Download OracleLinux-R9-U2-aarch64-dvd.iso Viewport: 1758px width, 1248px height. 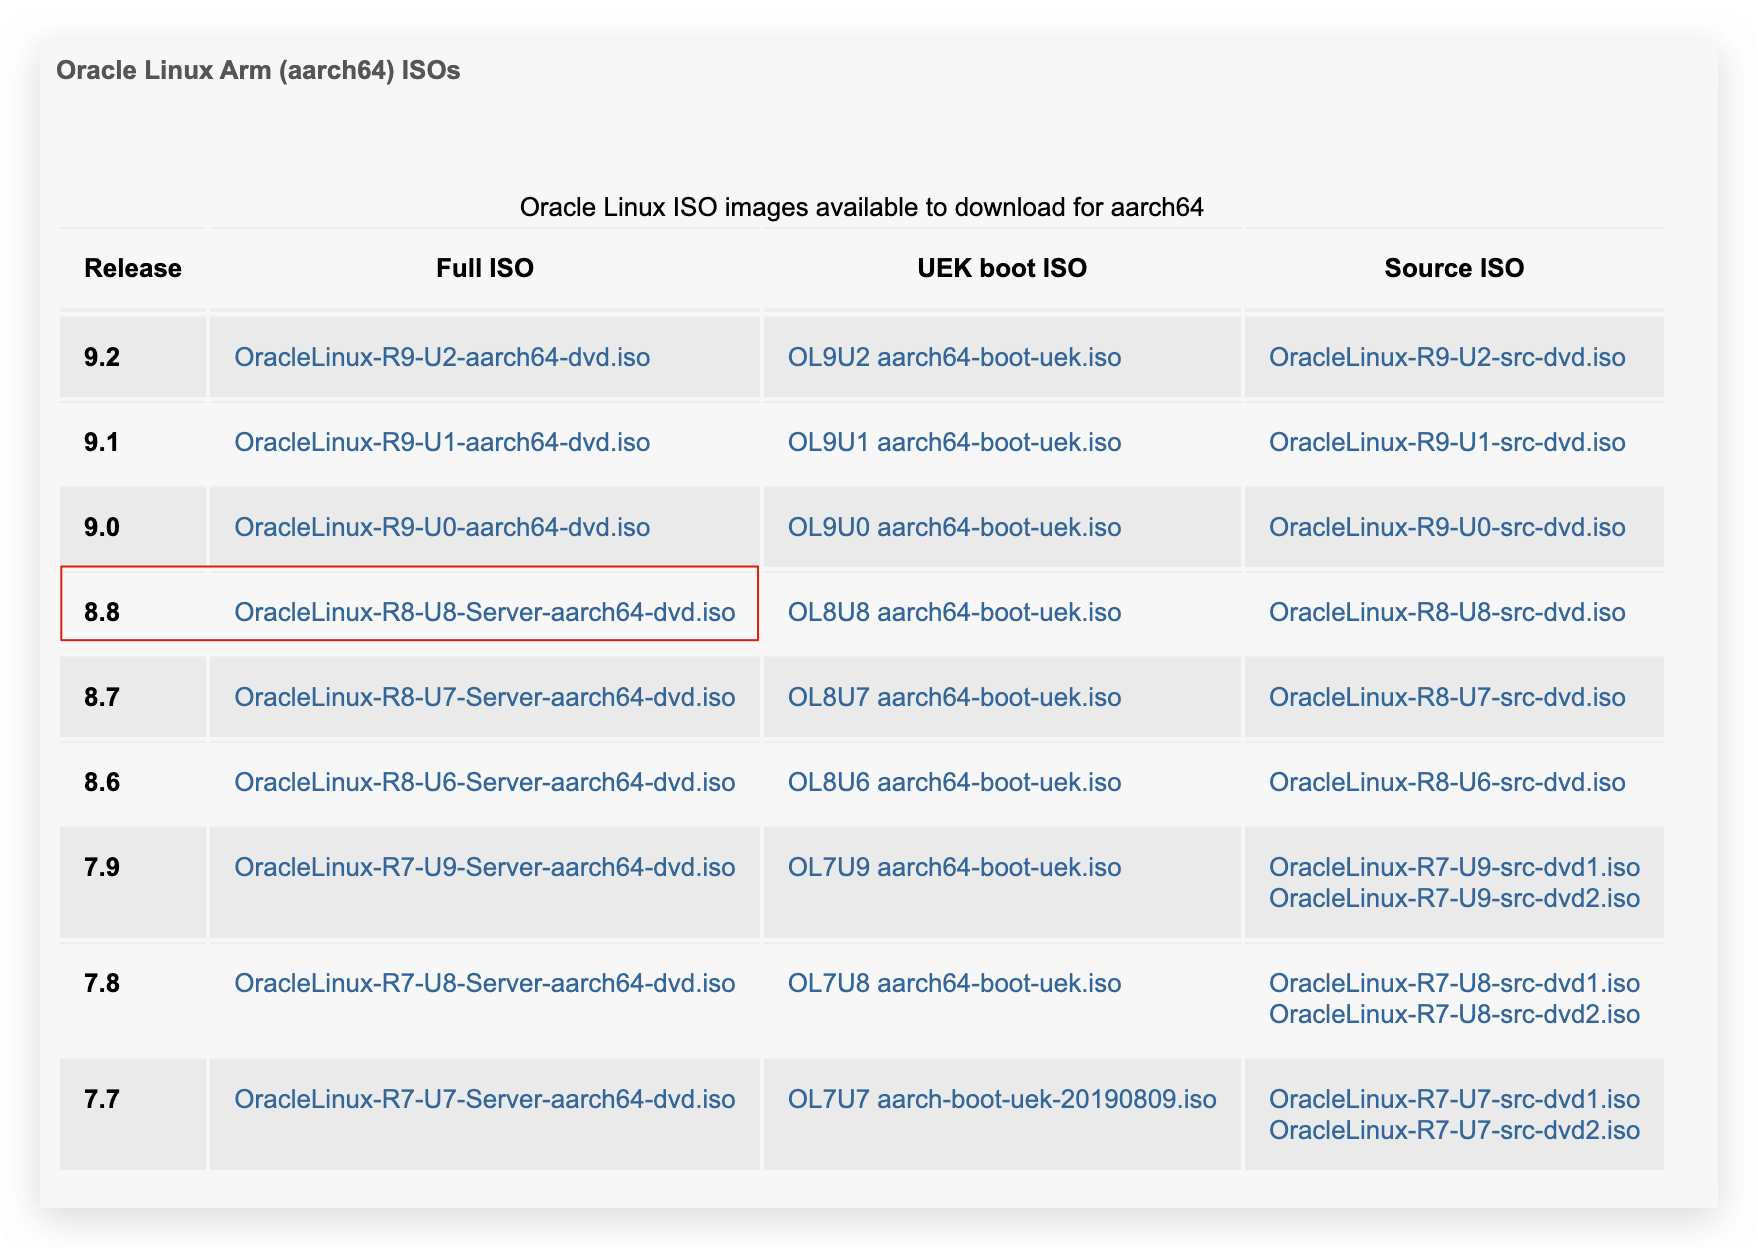pyautogui.click(x=442, y=357)
